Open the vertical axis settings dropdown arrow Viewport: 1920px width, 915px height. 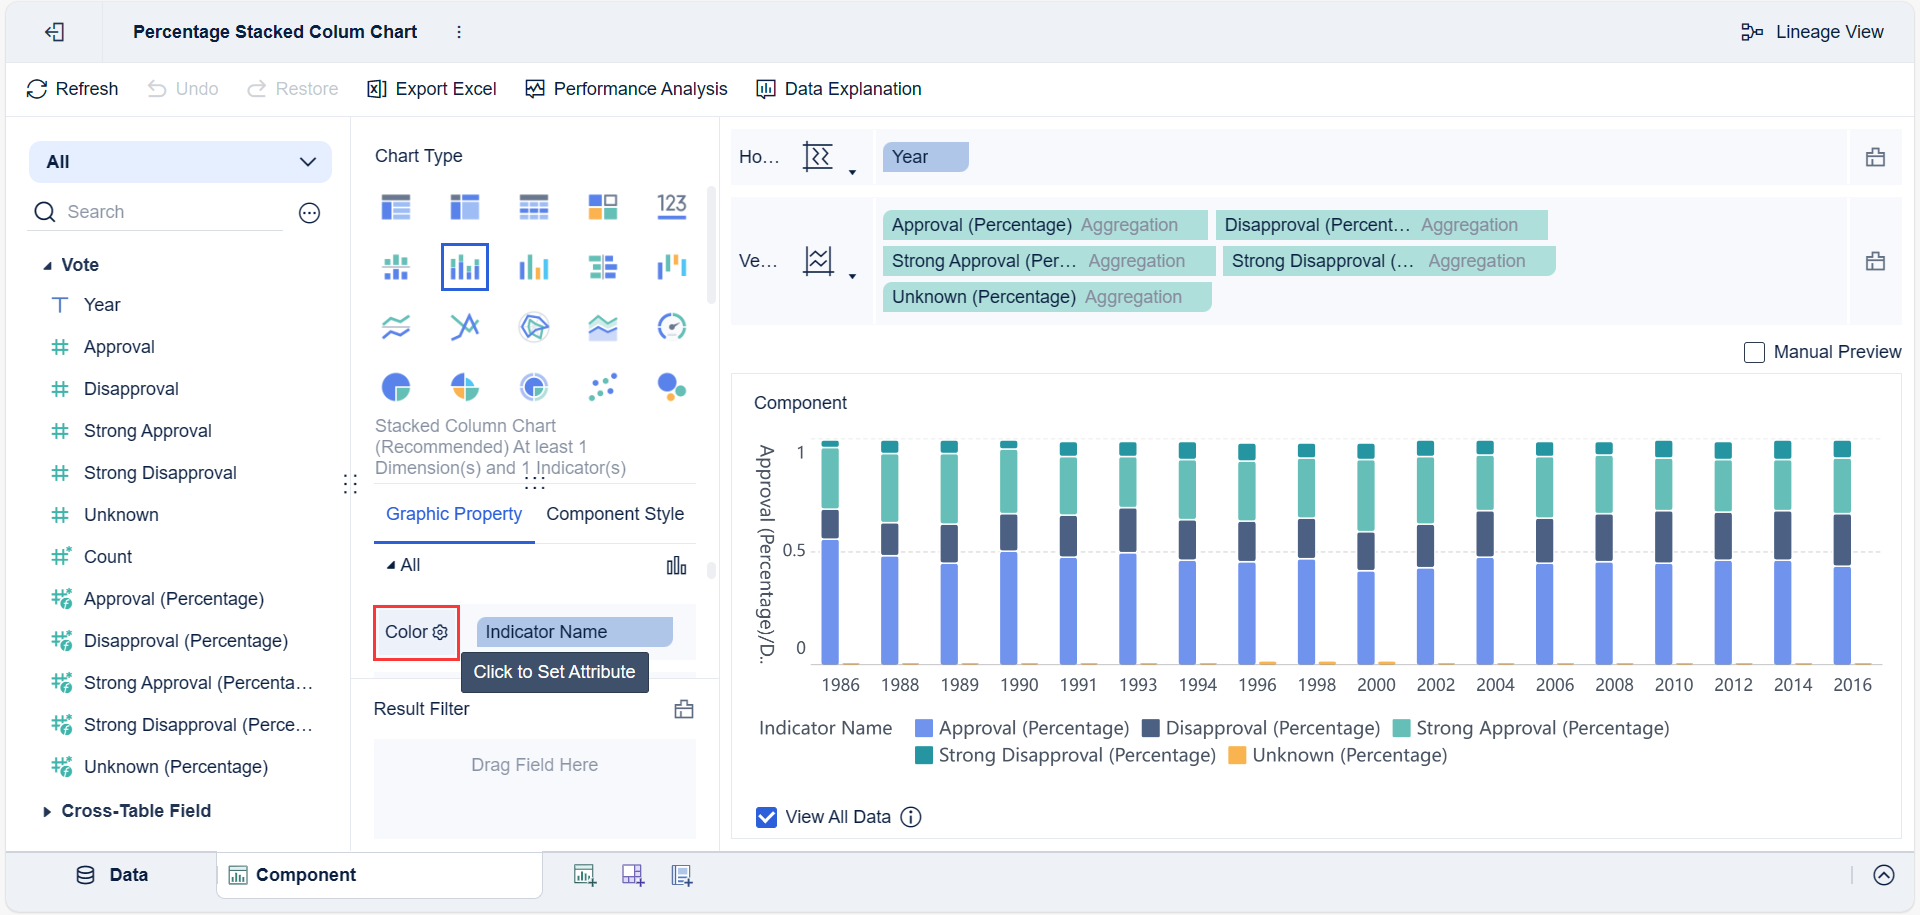(x=852, y=276)
